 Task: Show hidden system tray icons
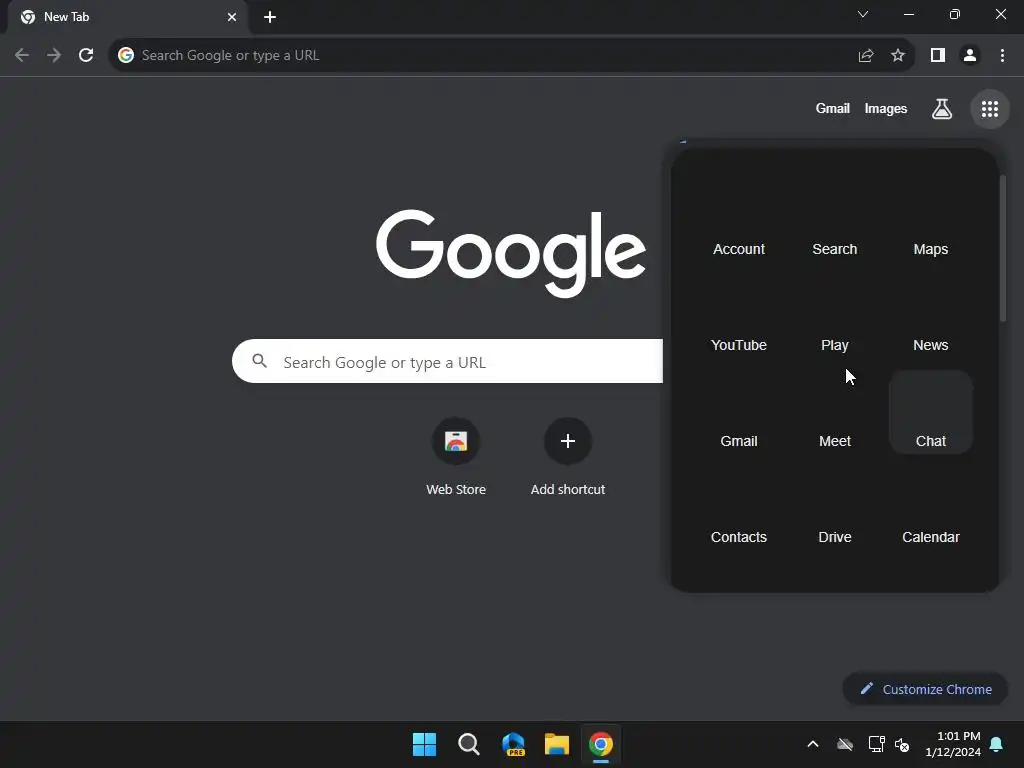pyautogui.click(x=813, y=744)
